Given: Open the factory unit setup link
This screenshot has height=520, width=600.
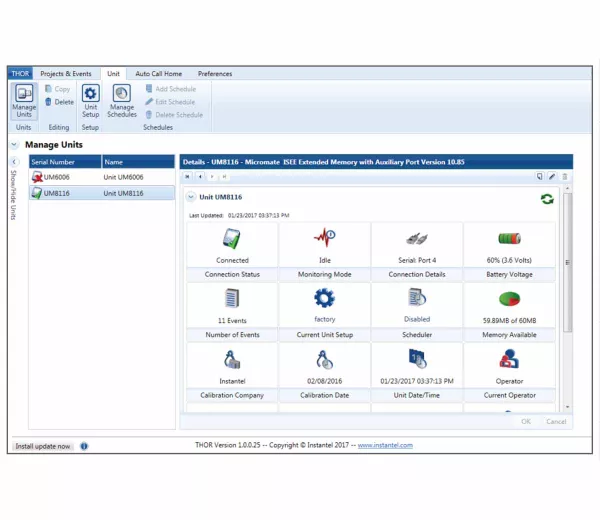Looking at the screenshot, I should 324,319.
